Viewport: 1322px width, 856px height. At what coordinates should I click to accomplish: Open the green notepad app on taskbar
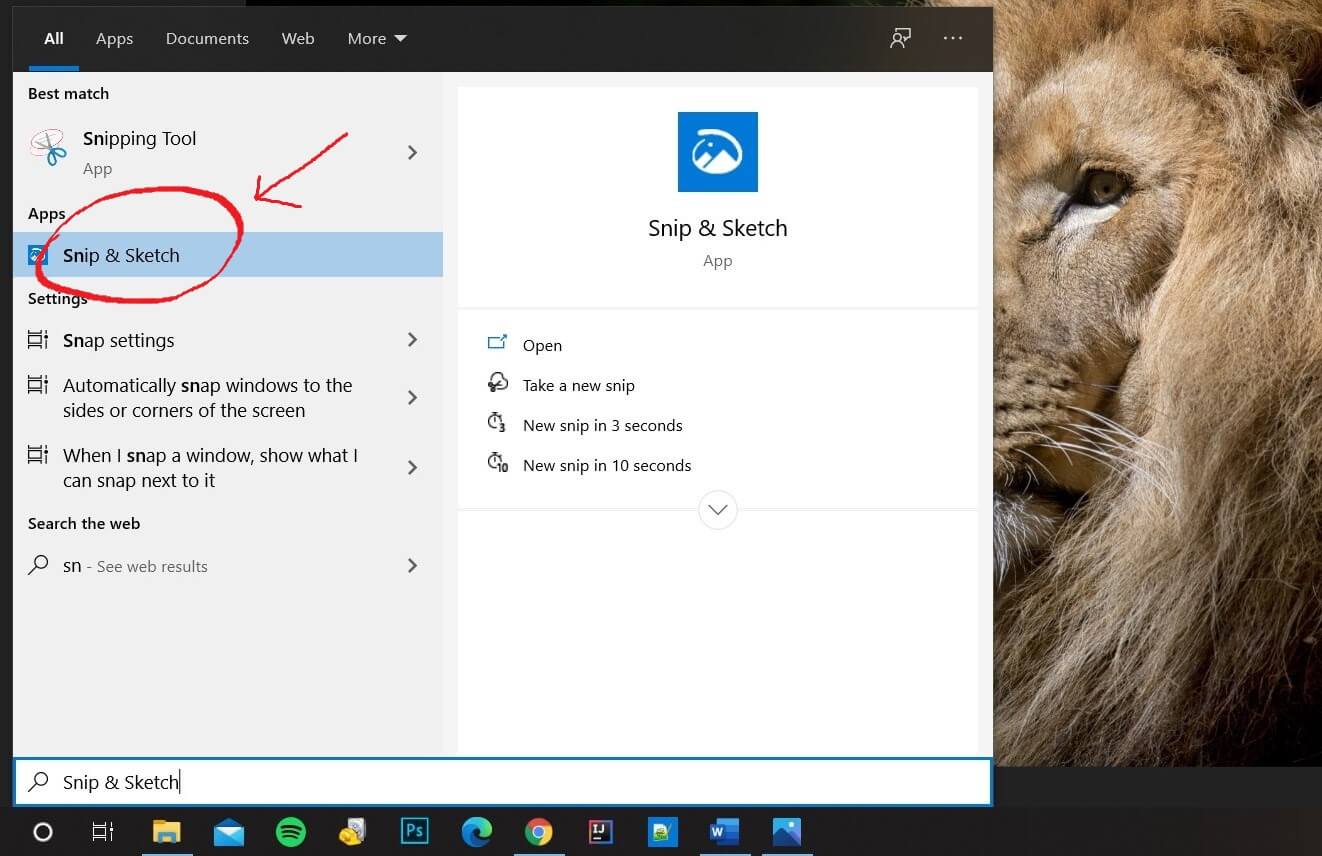[x=663, y=831]
